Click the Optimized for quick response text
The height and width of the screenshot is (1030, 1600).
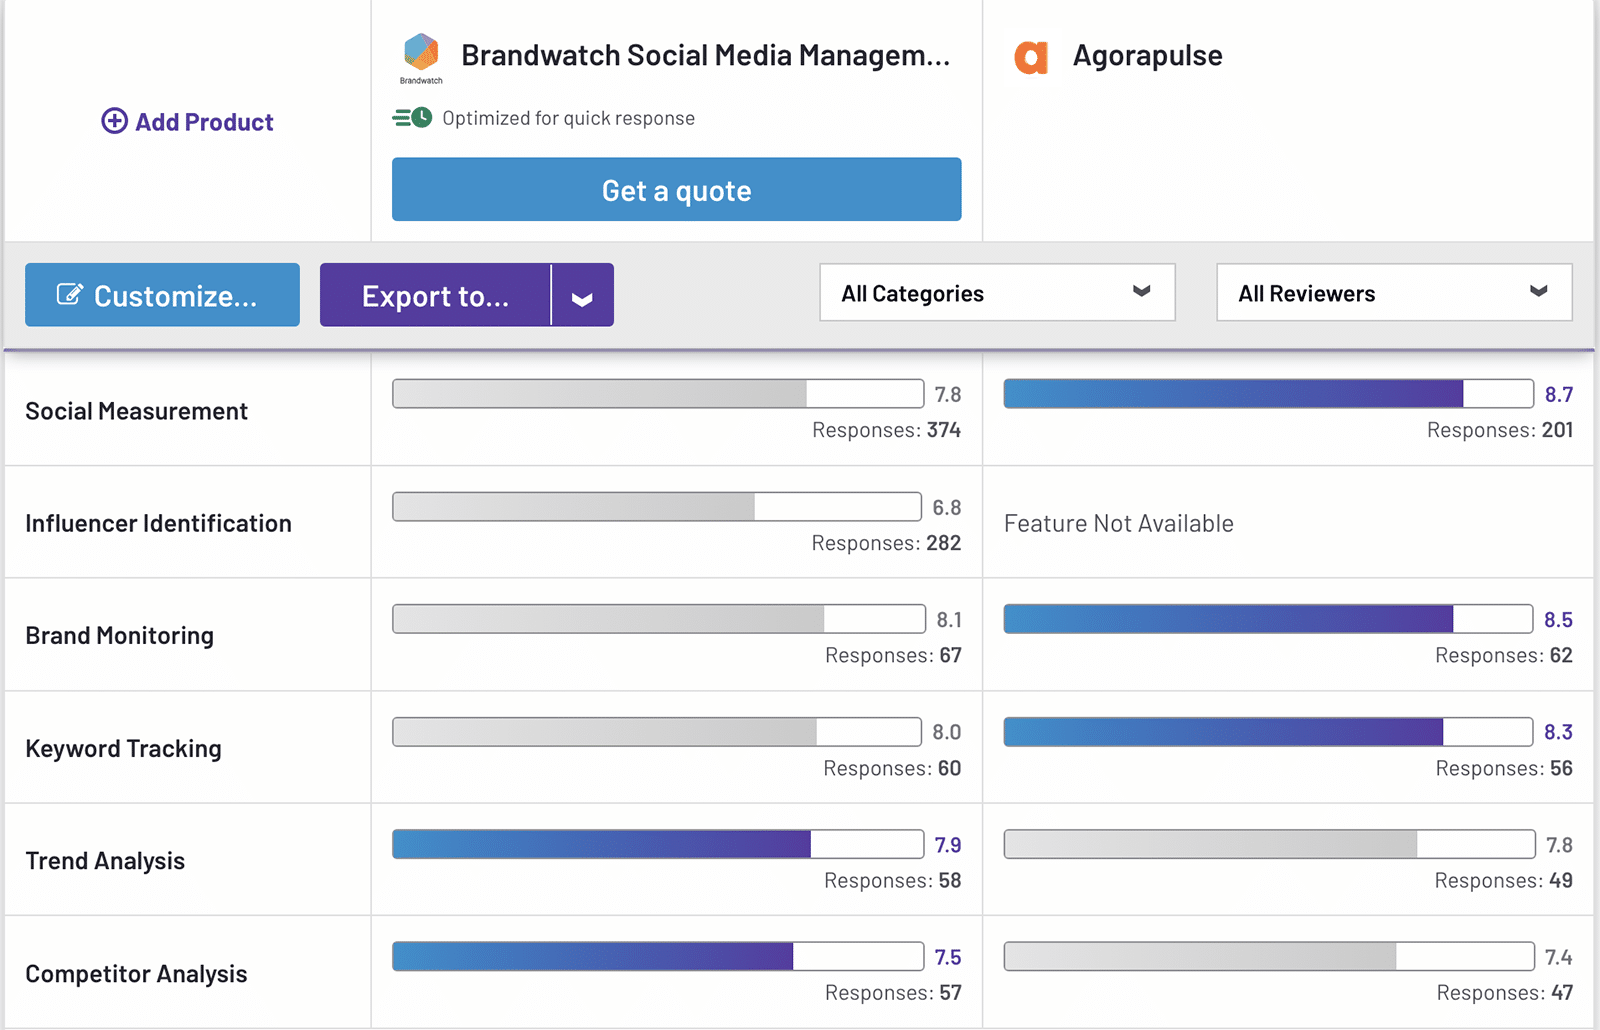(x=568, y=118)
